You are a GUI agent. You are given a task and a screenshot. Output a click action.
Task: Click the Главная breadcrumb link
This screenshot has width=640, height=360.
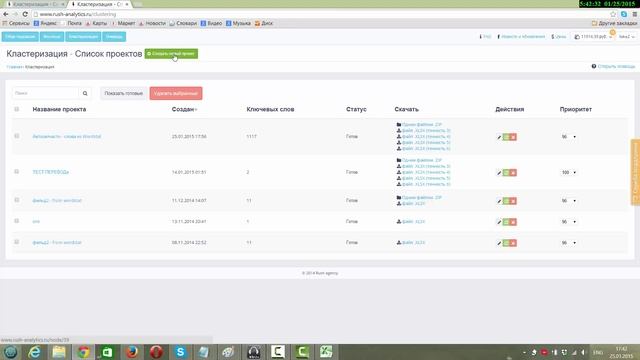tap(14, 67)
